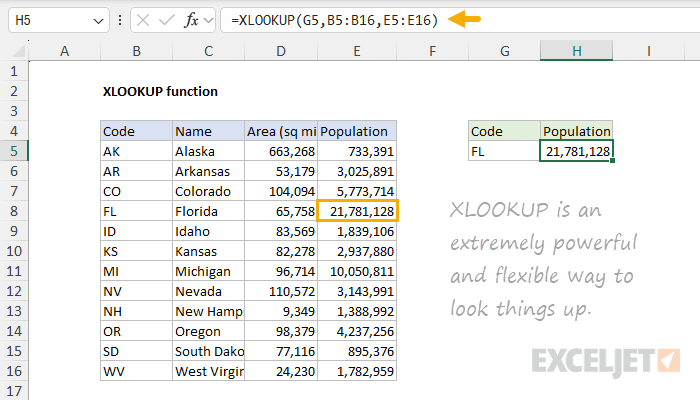Select column C header

coord(208,51)
